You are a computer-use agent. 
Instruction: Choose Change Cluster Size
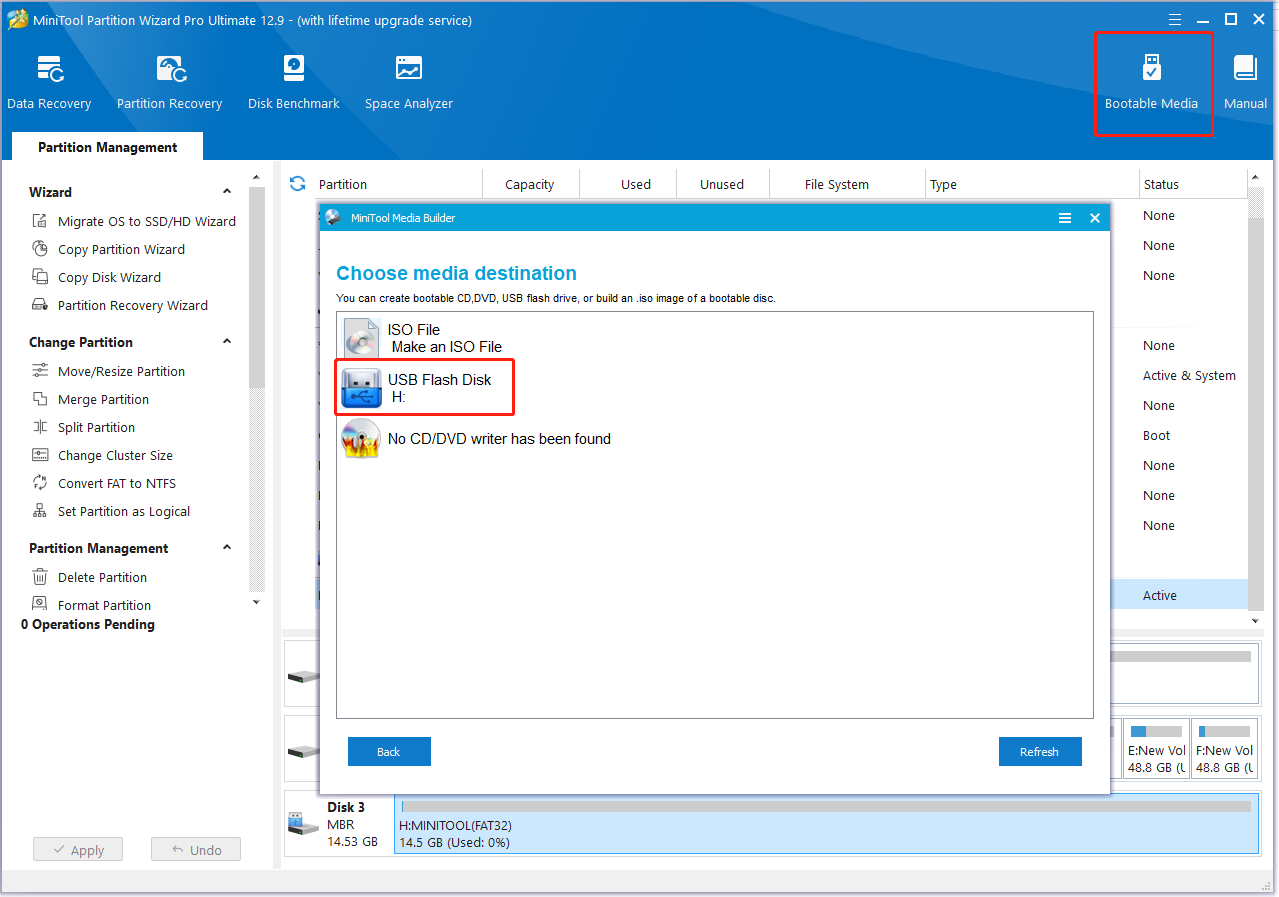pyautogui.click(x=103, y=455)
